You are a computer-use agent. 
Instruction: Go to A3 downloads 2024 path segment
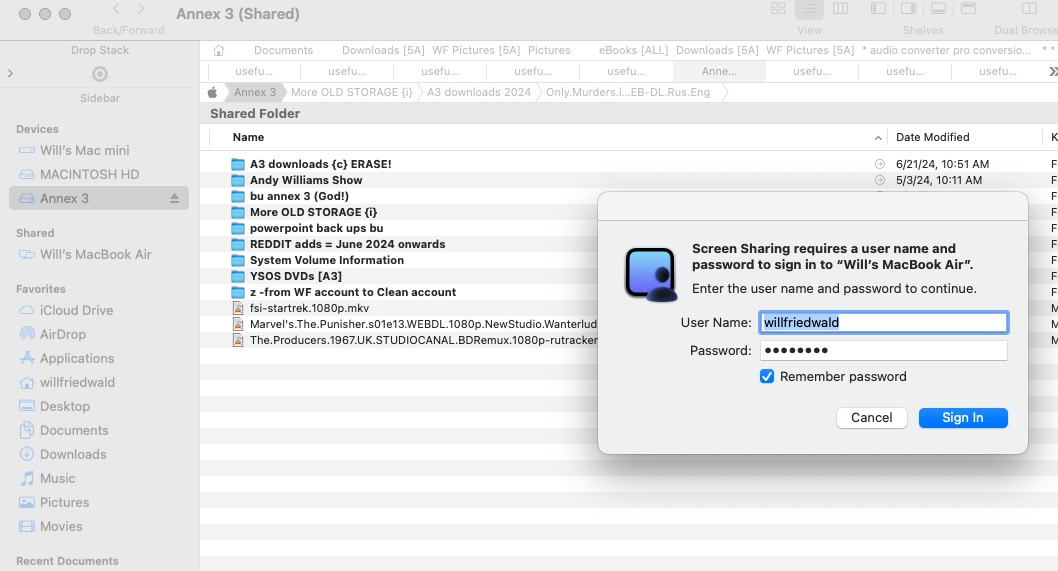[x=479, y=92]
